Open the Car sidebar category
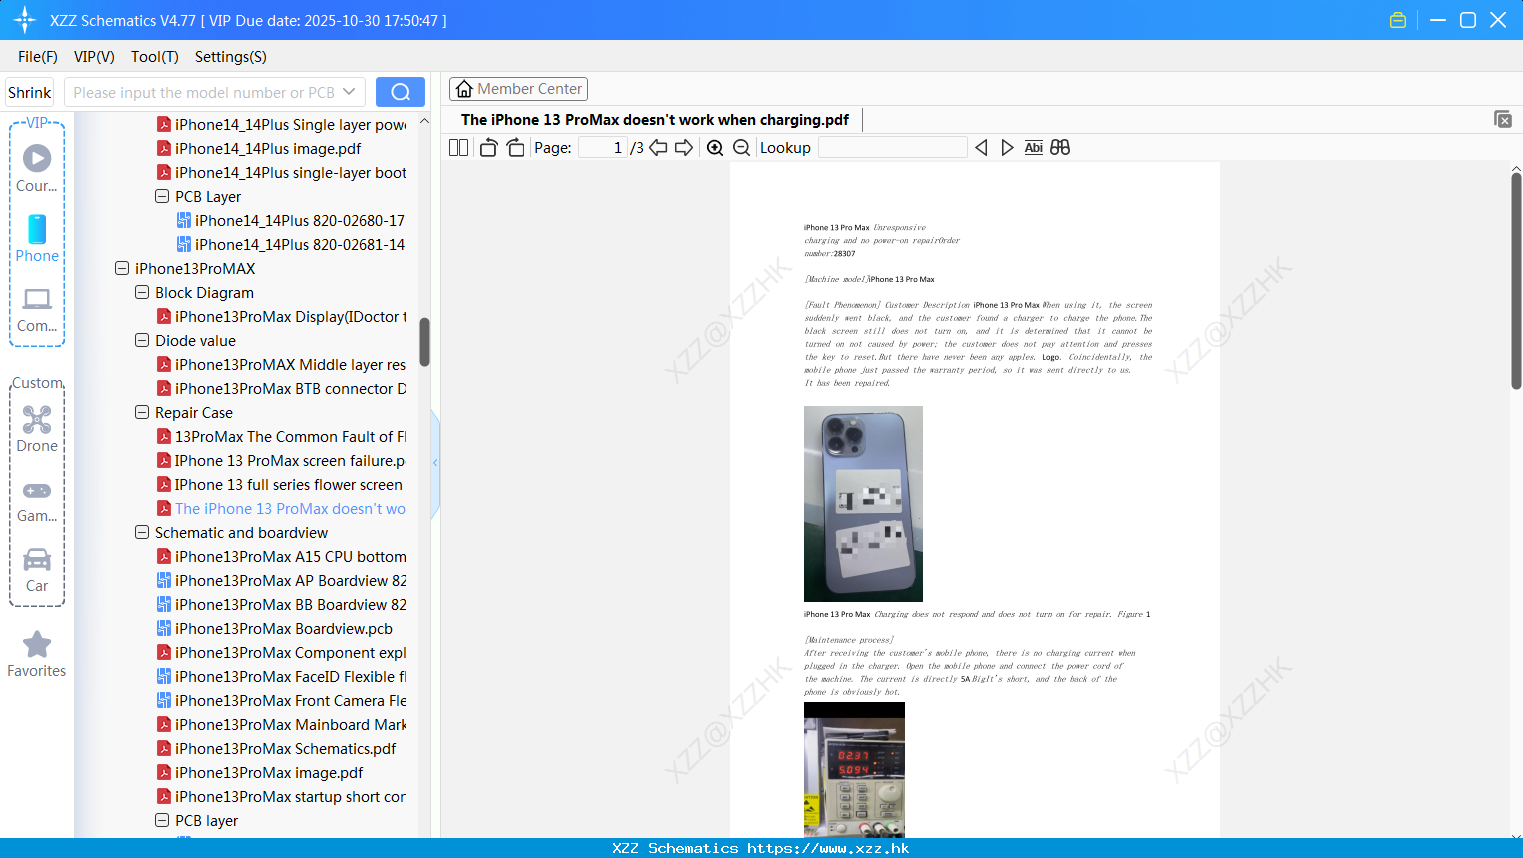The height and width of the screenshot is (858, 1523). [37, 570]
